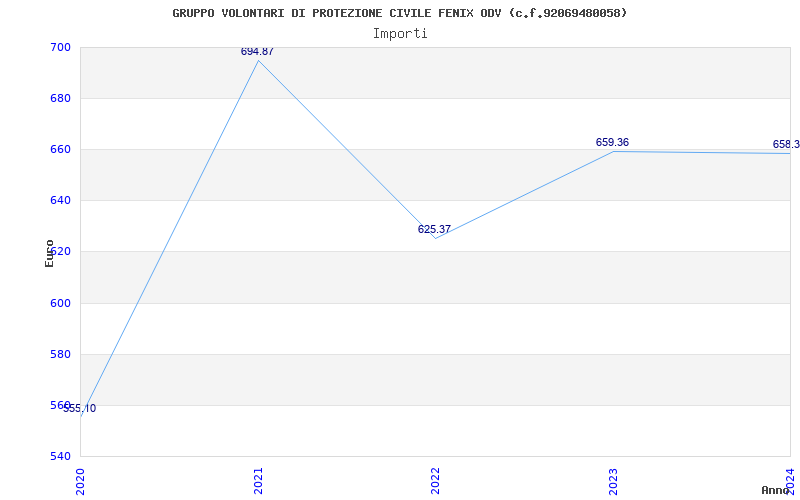The width and height of the screenshot is (800, 500).
Task: Click the Anno axis title
Action: click(x=775, y=490)
